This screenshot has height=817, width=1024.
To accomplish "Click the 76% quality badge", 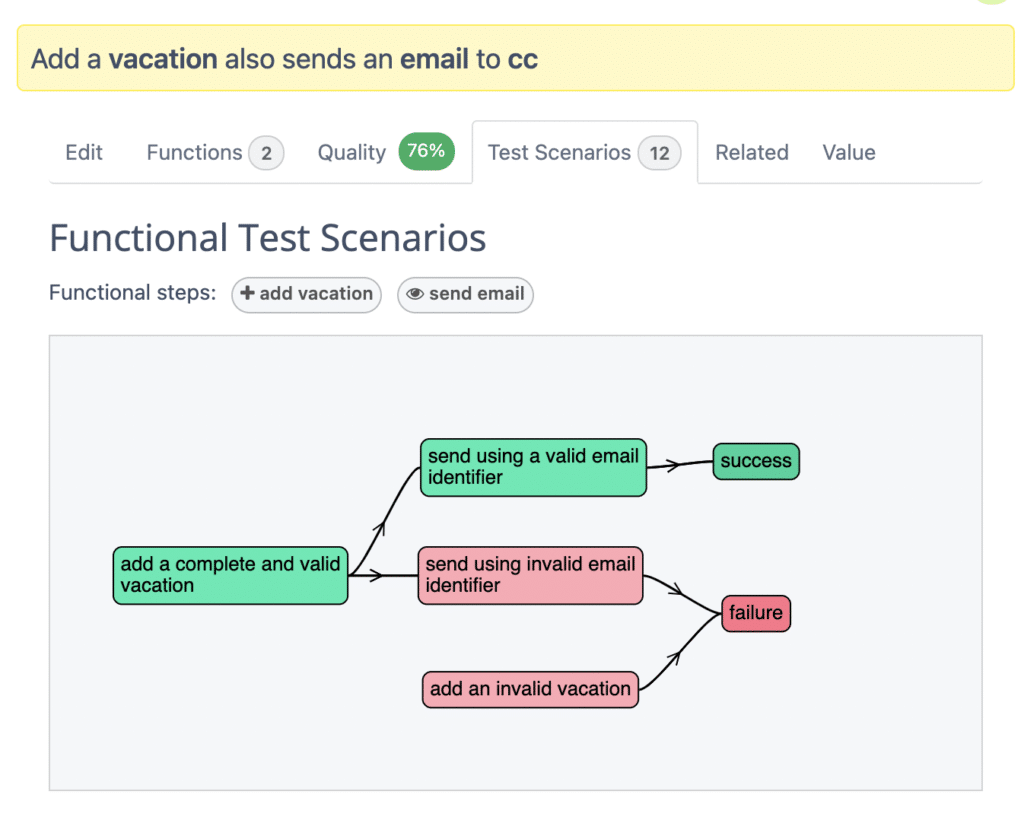I will click(x=426, y=152).
